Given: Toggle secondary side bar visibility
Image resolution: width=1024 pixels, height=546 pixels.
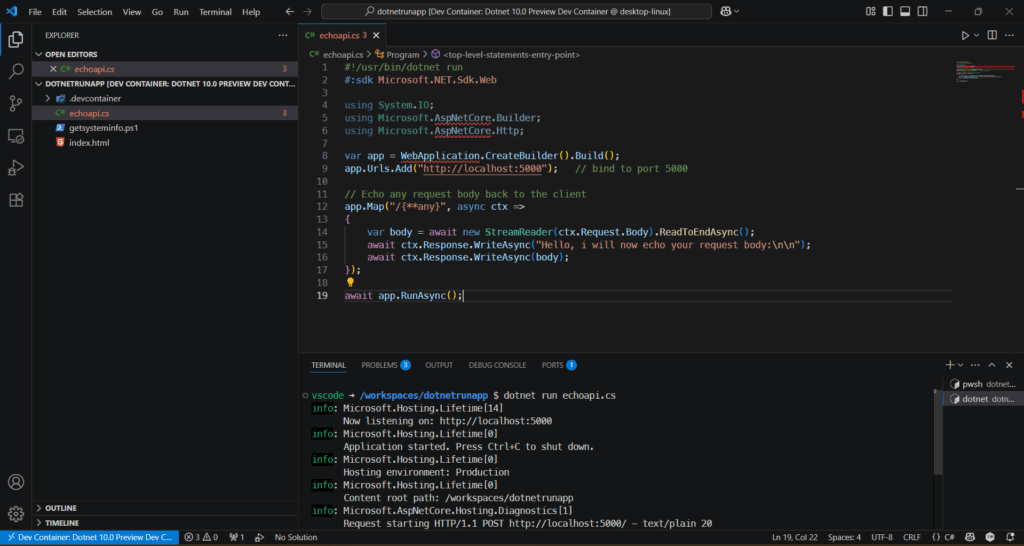Looking at the screenshot, I should (x=922, y=11).
